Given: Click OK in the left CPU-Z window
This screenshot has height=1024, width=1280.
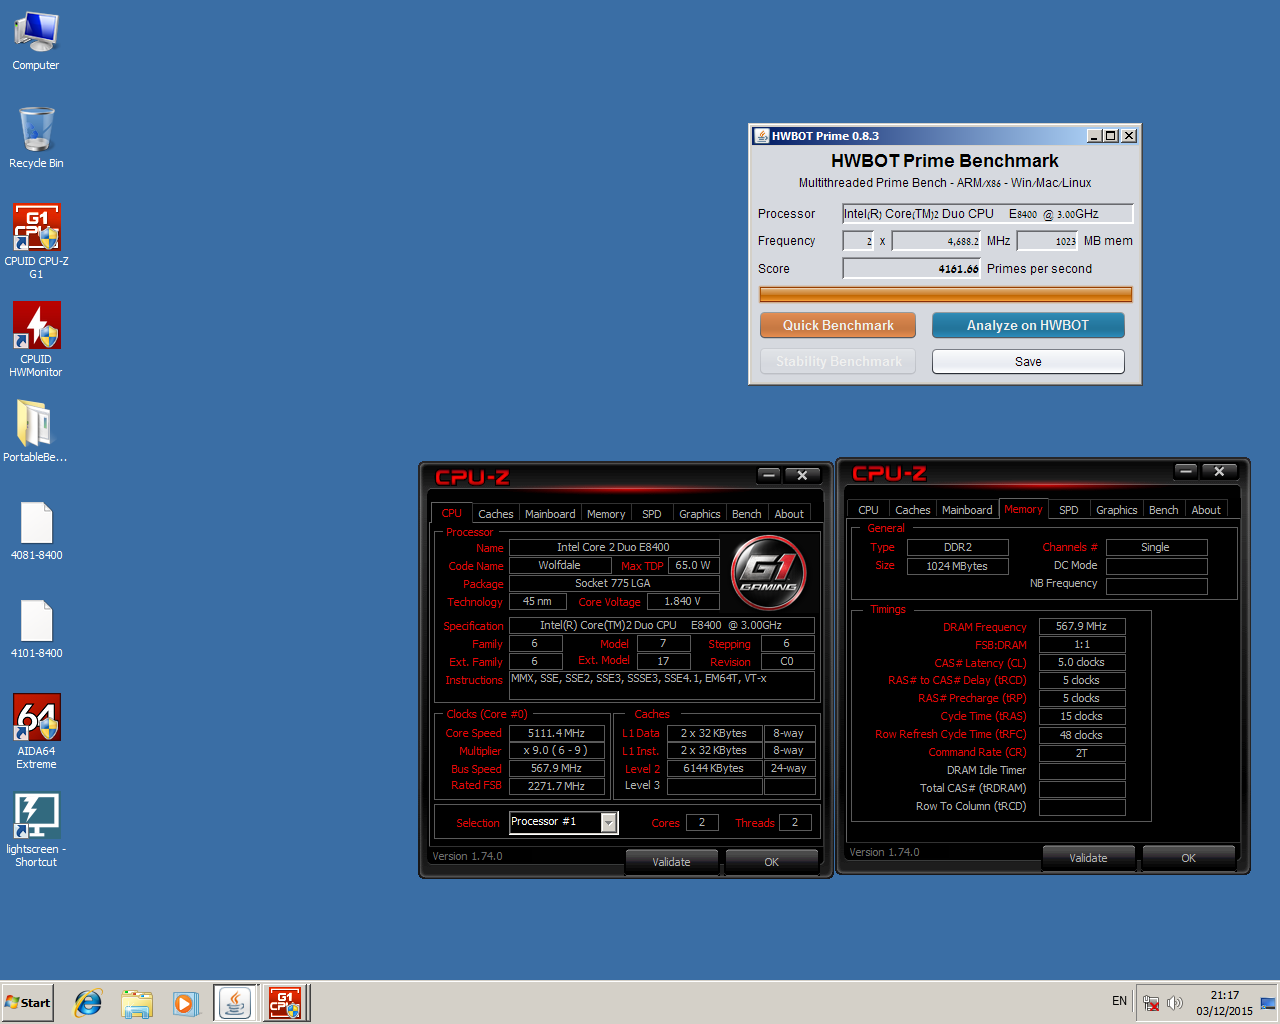Looking at the screenshot, I should (x=771, y=862).
